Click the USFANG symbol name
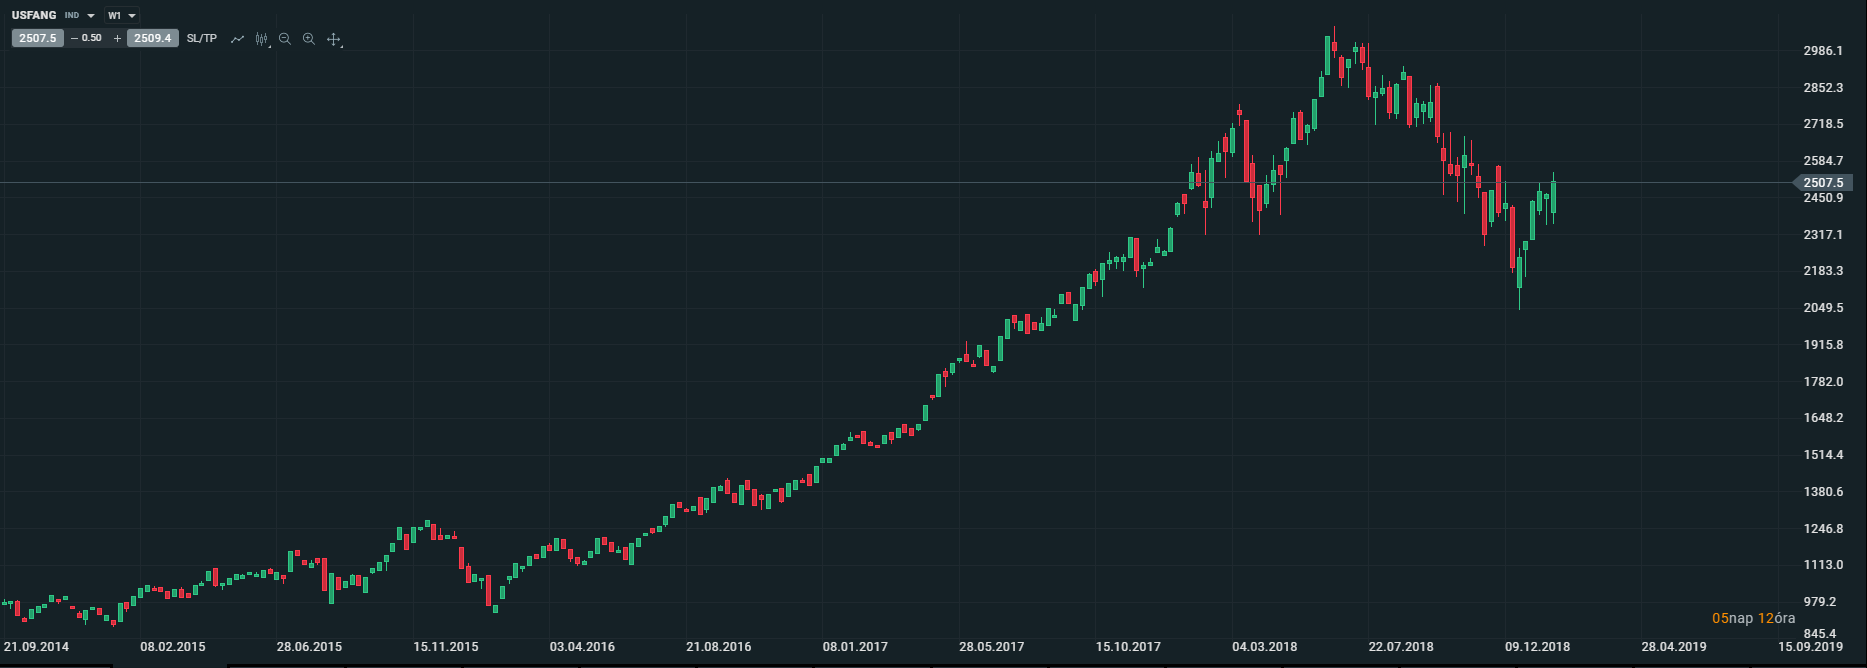The image size is (1867, 668). point(34,16)
